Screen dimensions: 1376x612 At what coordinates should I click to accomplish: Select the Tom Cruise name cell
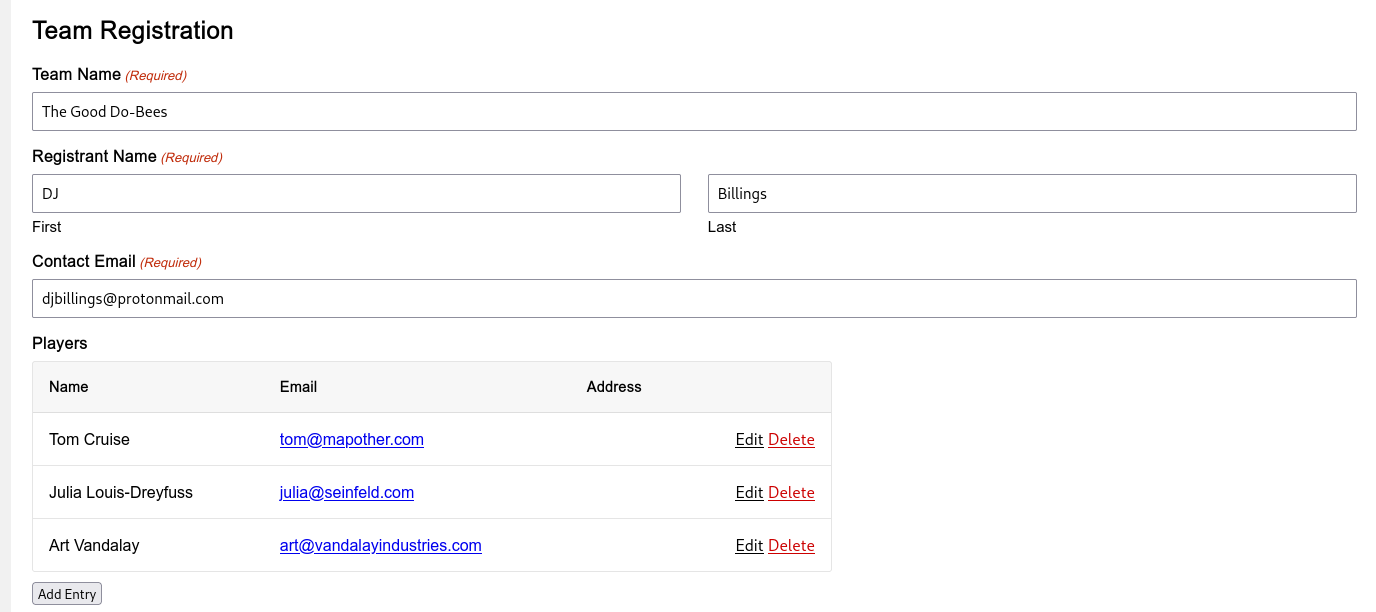tap(89, 439)
